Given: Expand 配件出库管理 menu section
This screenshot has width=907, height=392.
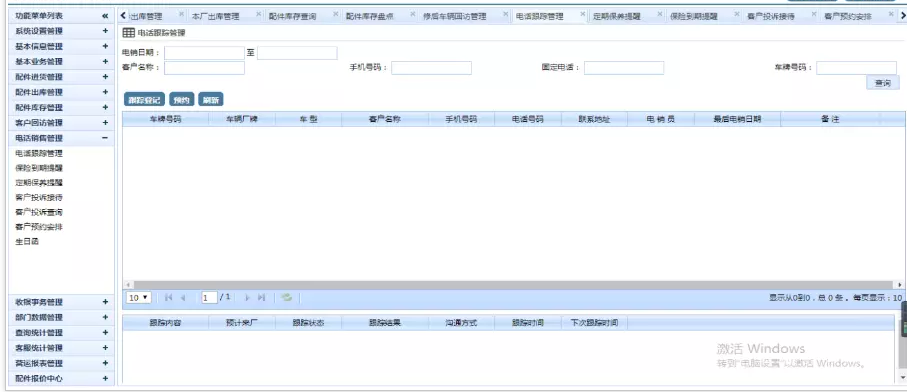Looking at the screenshot, I should pos(105,92).
